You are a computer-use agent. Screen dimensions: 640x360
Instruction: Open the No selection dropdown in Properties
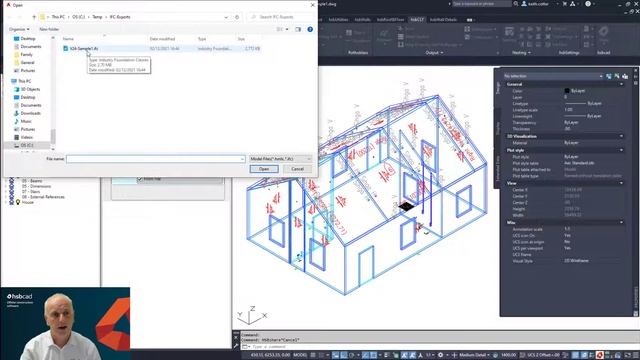click(x=553, y=76)
